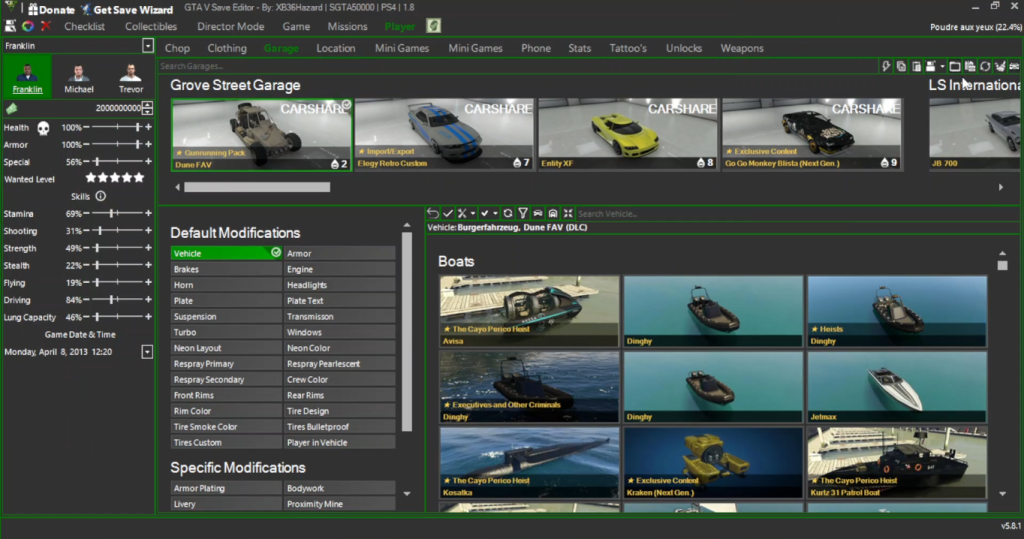The image size is (1024, 539).
Task: Adjust the Driving skill slider
Action: click(118, 300)
